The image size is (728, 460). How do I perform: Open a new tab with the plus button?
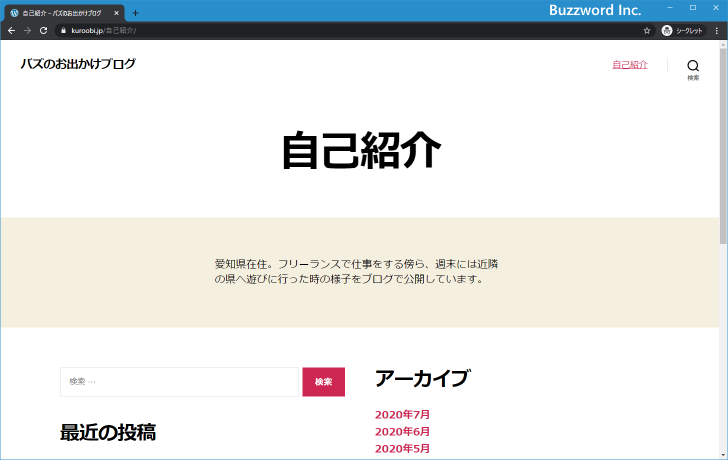pyautogui.click(x=135, y=13)
